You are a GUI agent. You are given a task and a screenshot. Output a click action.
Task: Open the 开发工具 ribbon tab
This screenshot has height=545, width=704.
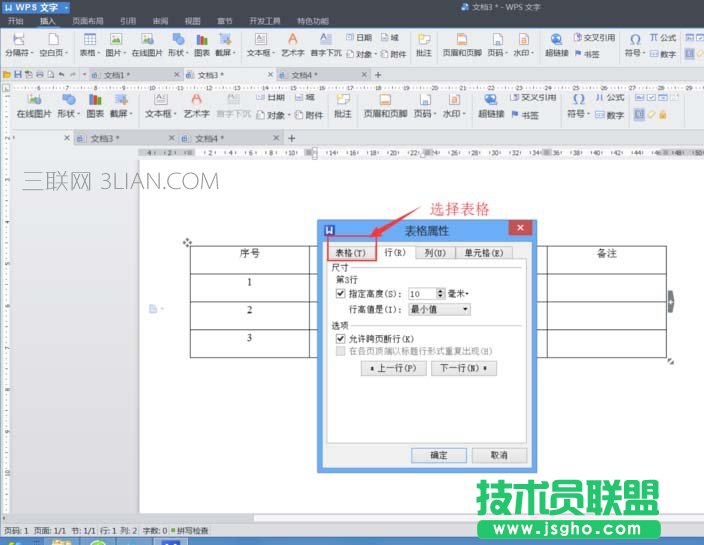coord(265,21)
